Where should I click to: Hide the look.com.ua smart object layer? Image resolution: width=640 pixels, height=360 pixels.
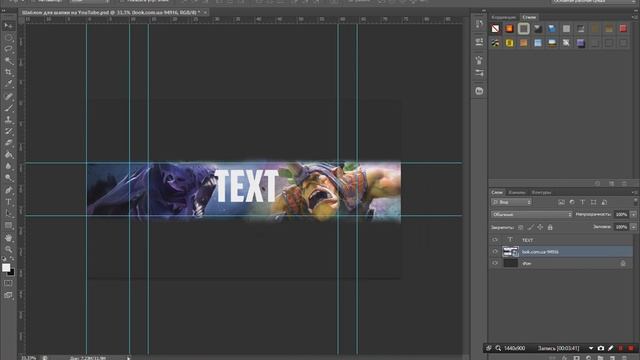click(x=495, y=252)
